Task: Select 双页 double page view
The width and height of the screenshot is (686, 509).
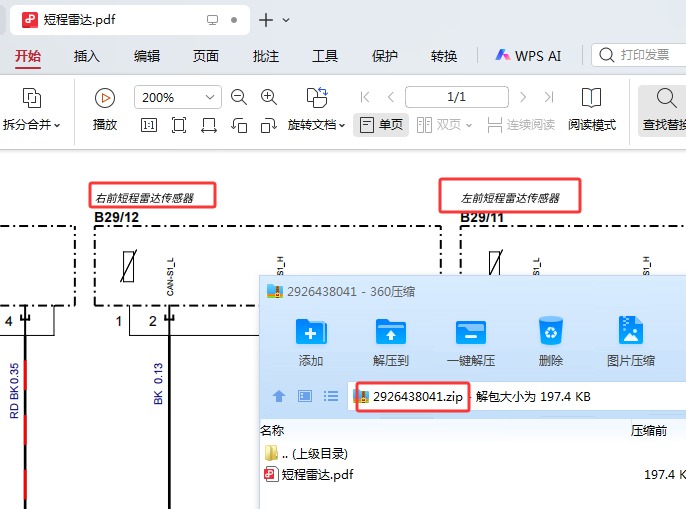Action: pyautogui.click(x=439, y=125)
